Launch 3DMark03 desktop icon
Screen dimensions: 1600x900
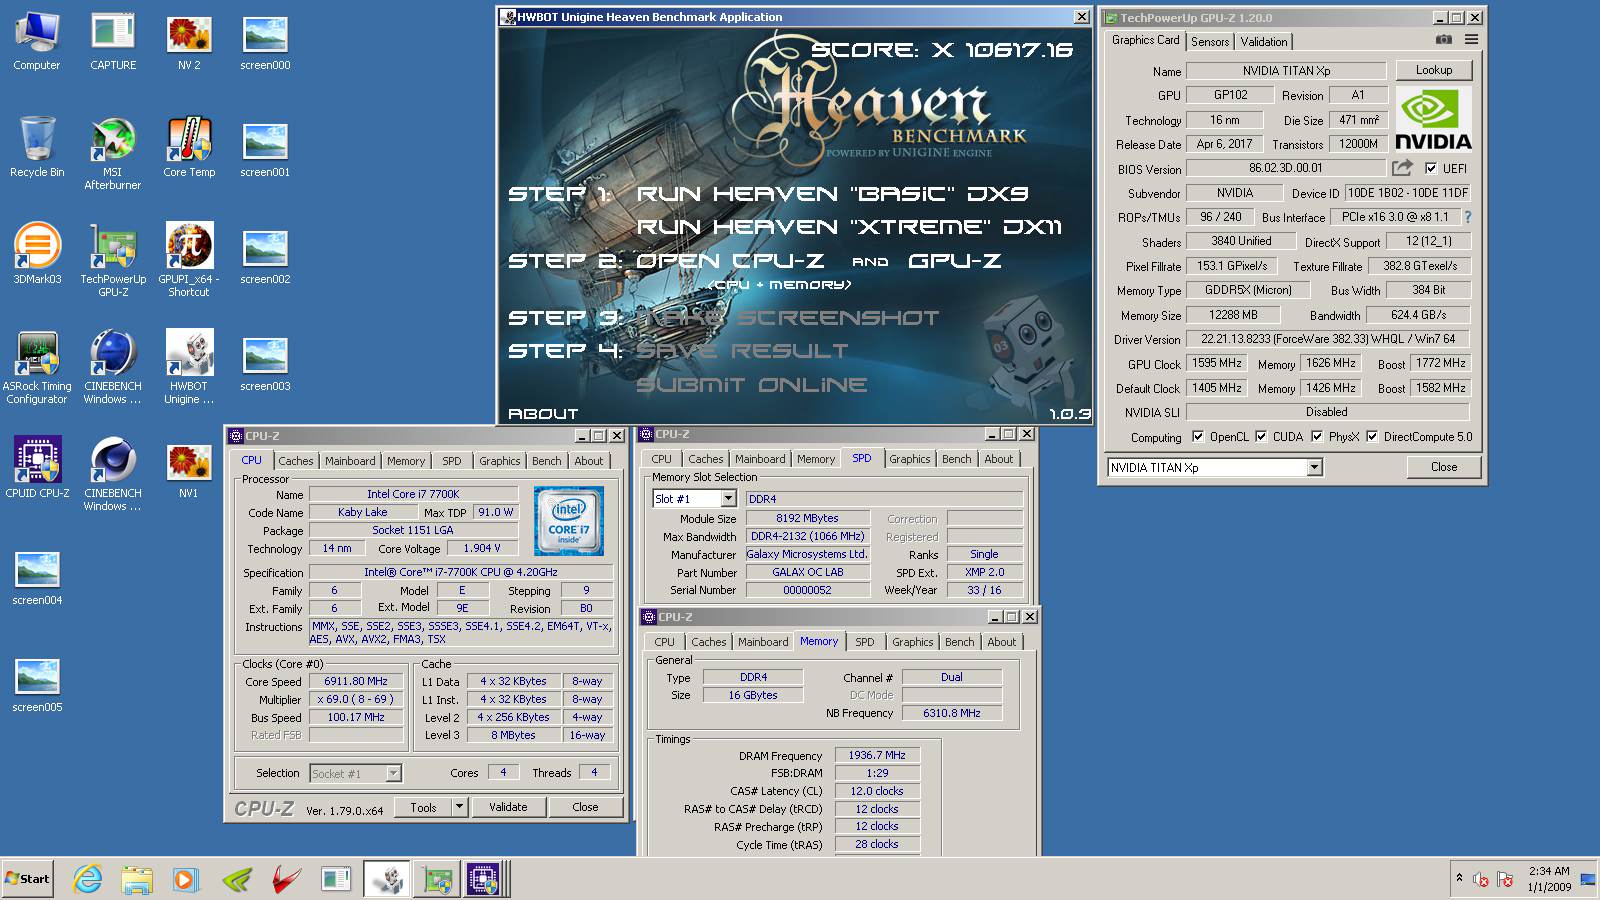(x=37, y=254)
